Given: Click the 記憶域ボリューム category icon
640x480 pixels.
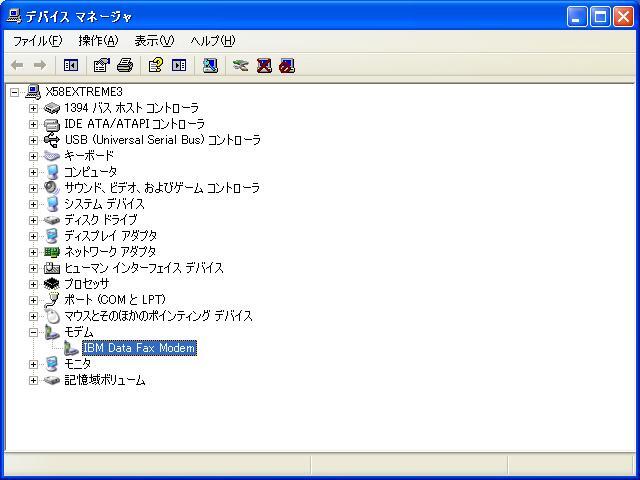Looking at the screenshot, I should coord(51,380).
